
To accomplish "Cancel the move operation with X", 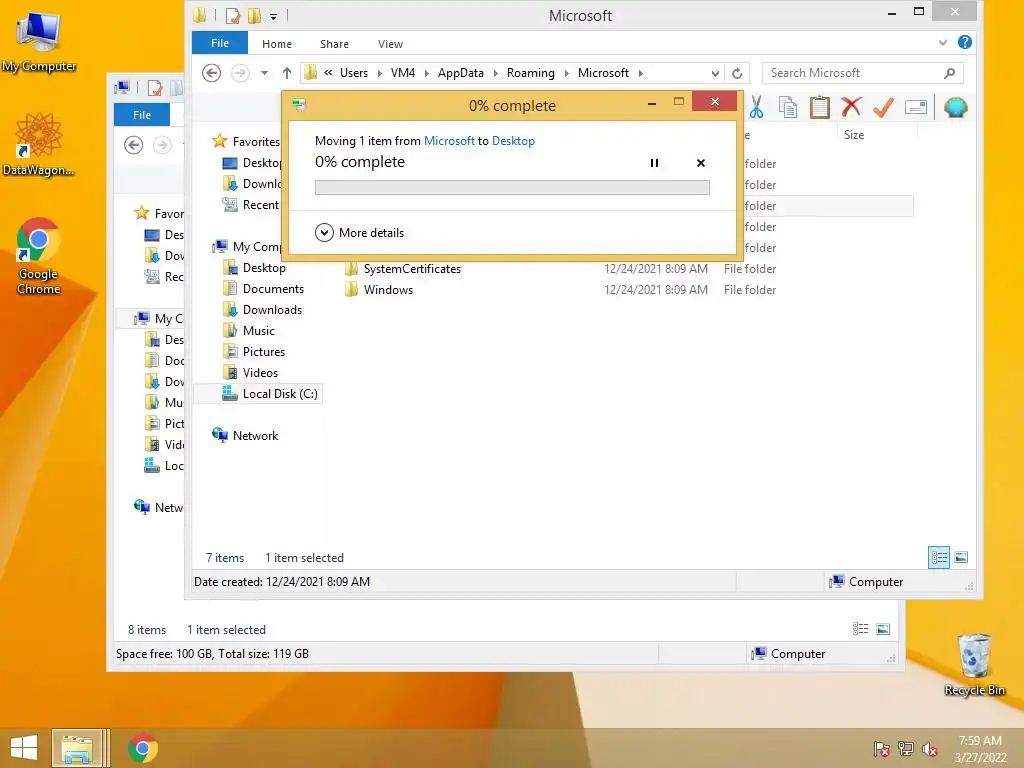I will (701, 163).
